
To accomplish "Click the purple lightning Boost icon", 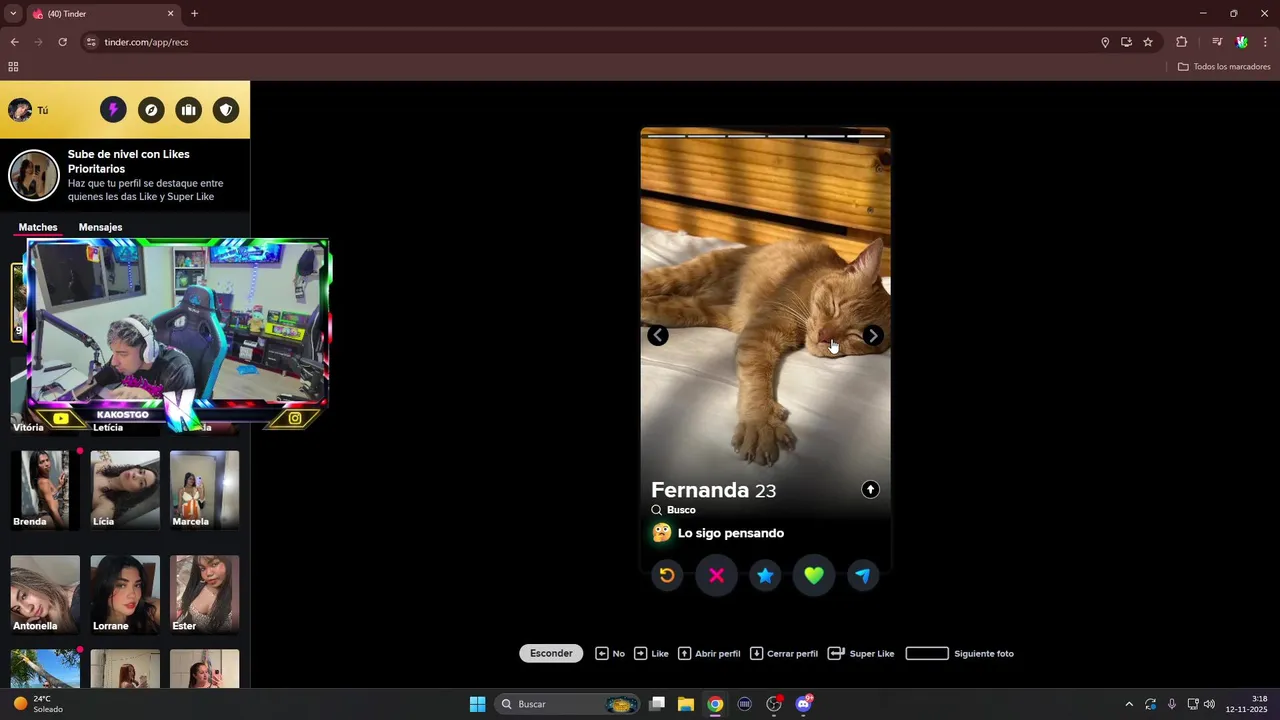I will coord(113,110).
